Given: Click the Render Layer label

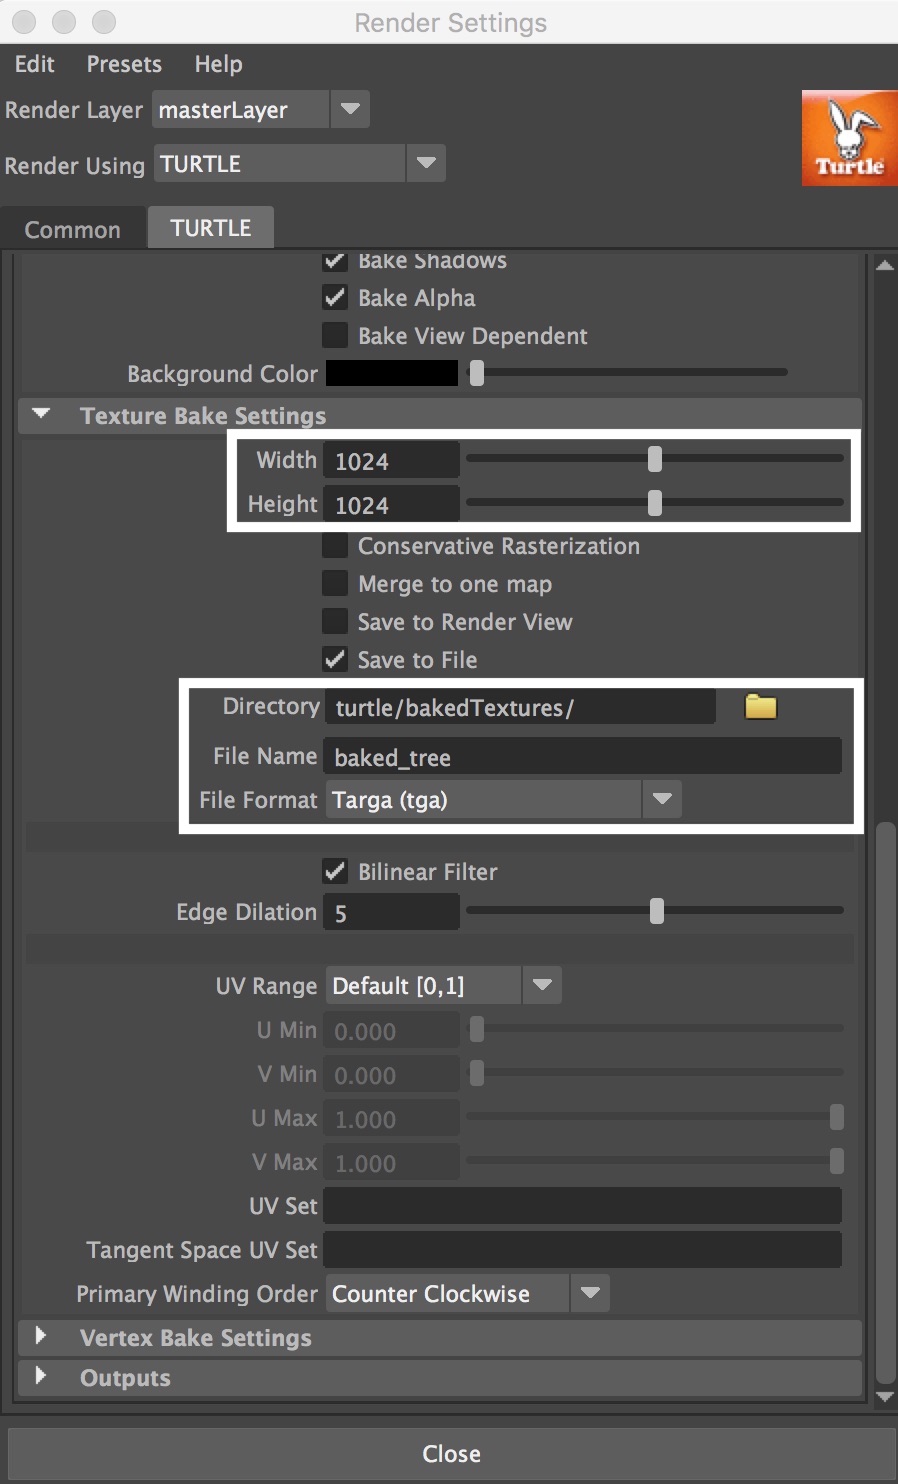Looking at the screenshot, I should coord(74,110).
